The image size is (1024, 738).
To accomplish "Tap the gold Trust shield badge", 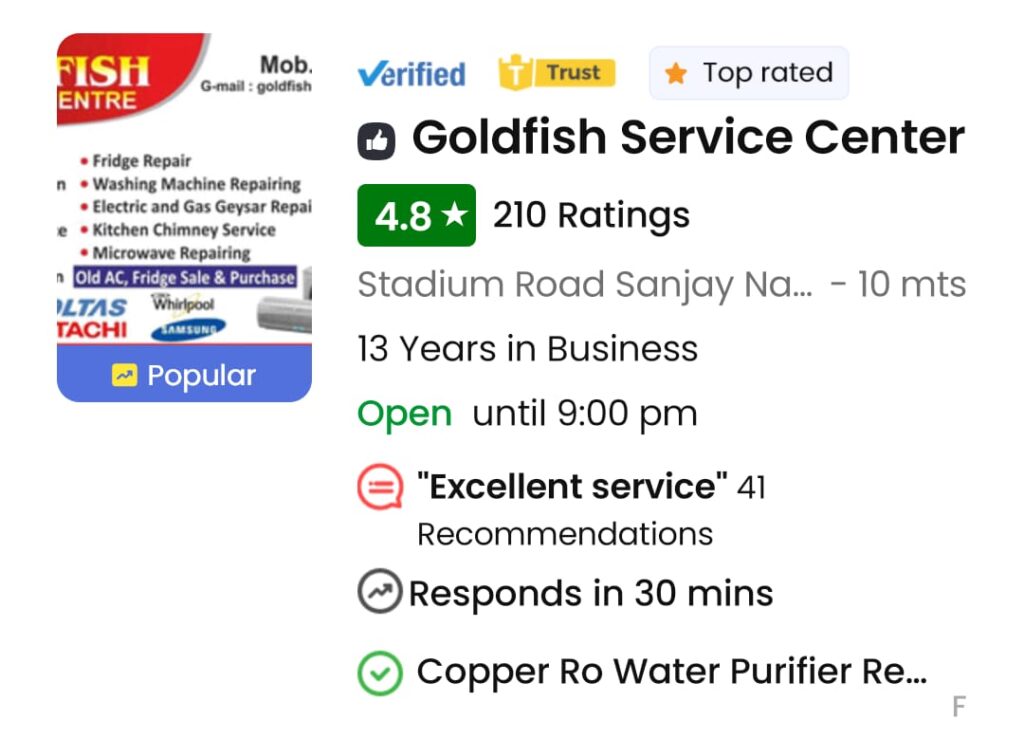I will 557,73.
